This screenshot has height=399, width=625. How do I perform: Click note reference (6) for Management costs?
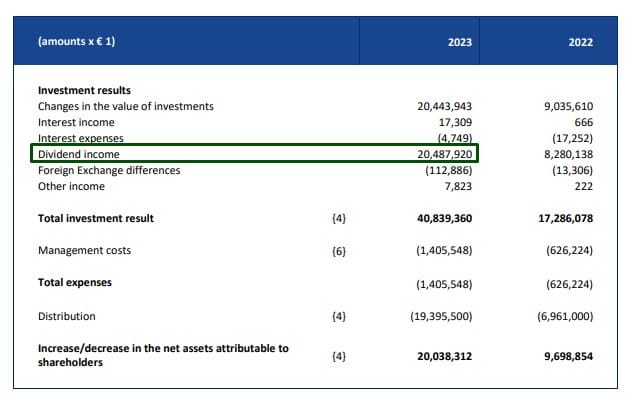(x=339, y=251)
